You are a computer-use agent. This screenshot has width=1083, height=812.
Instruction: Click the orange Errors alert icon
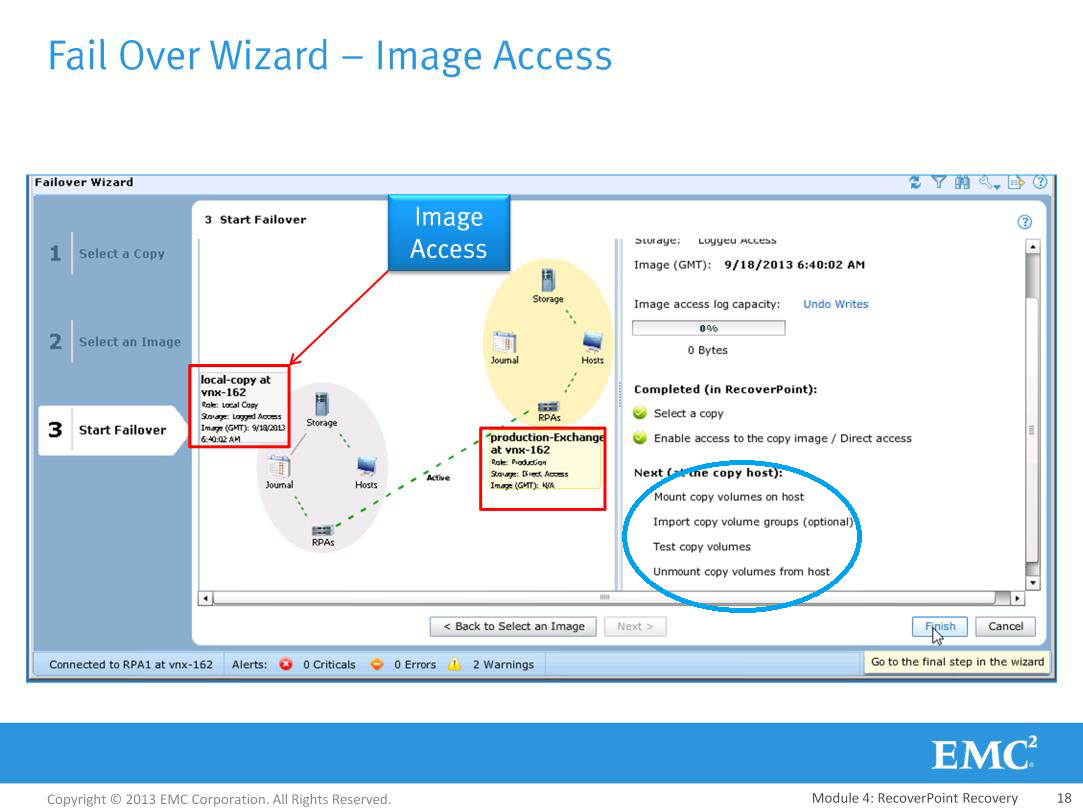(x=377, y=664)
